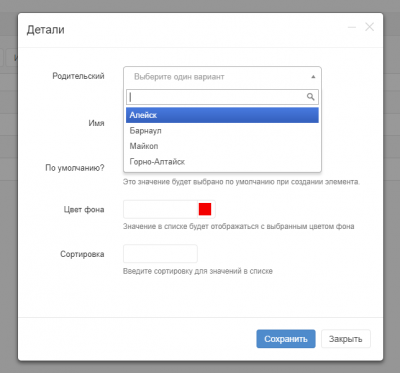This screenshot has width=400, height=373.
Task: Click hint text about 'выбранным цветом фона'
Action: point(239,226)
